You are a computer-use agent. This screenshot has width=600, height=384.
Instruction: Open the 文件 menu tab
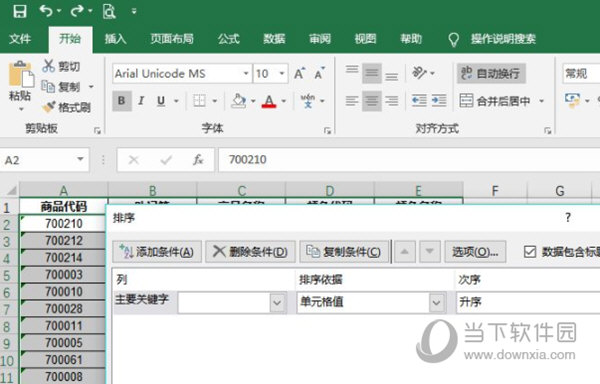[x=20, y=39]
